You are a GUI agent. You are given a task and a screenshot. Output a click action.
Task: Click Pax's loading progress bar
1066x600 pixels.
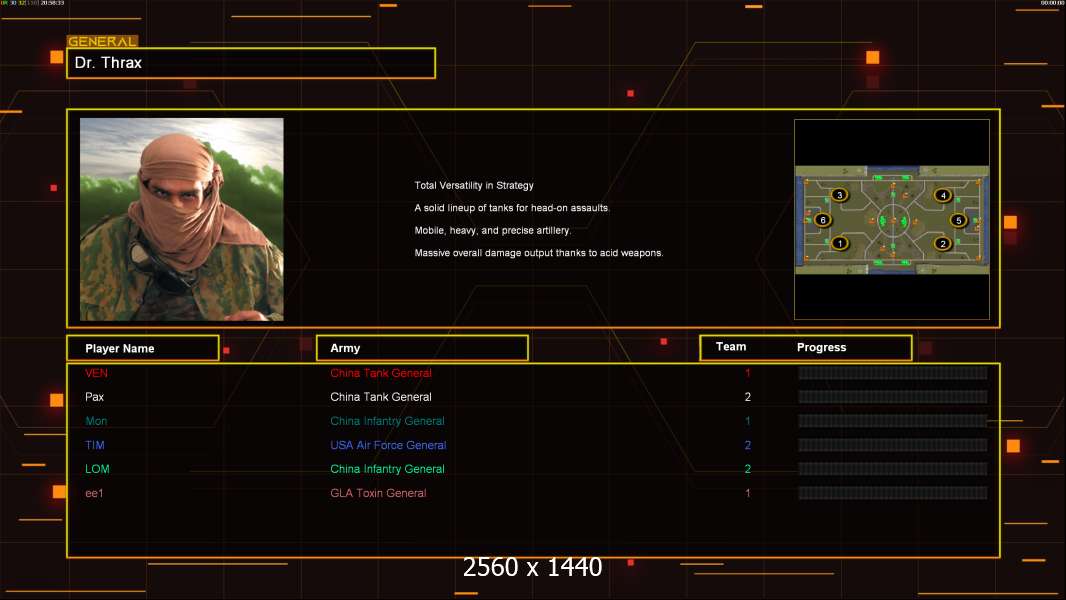(893, 397)
